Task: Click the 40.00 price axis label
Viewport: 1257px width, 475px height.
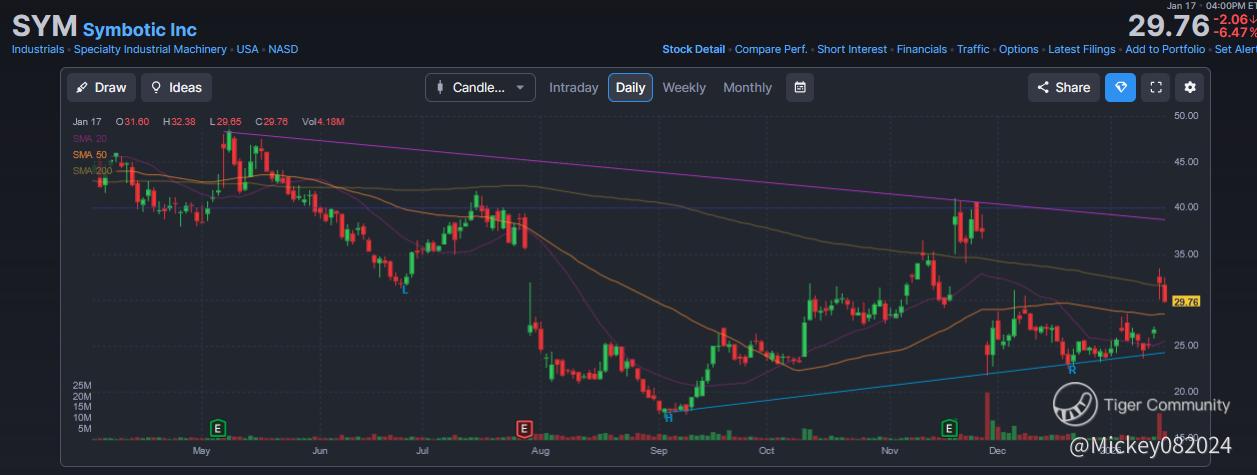Action: (x=1186, y=207)
